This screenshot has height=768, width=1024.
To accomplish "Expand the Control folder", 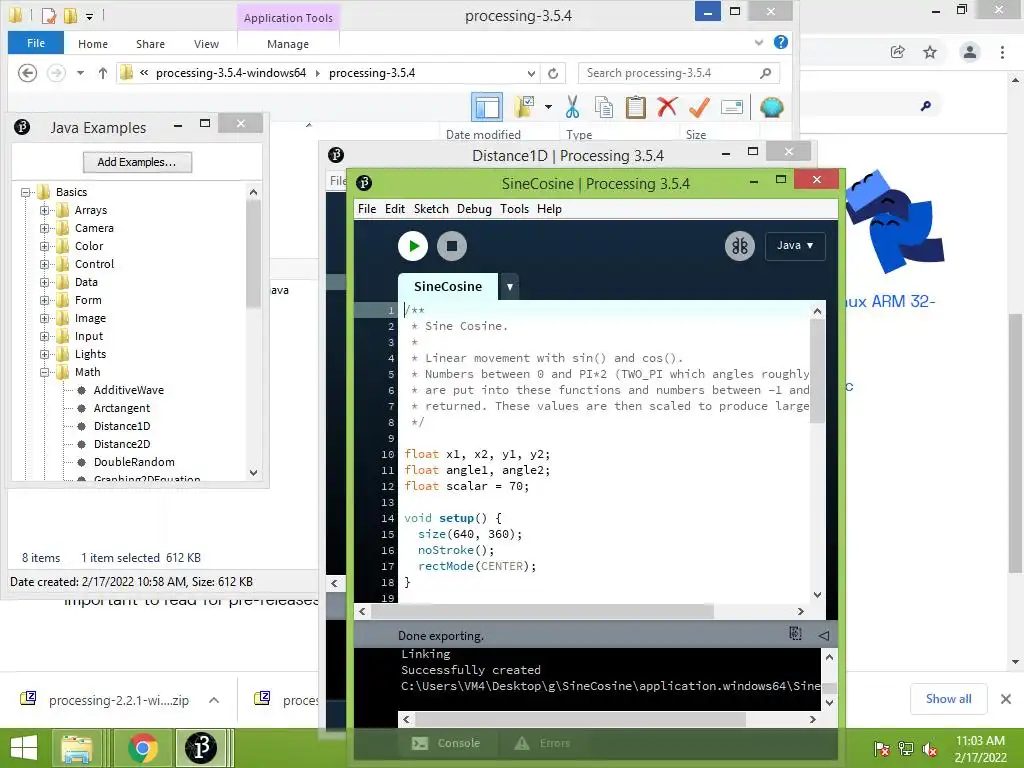I will [x=44, y=264].
